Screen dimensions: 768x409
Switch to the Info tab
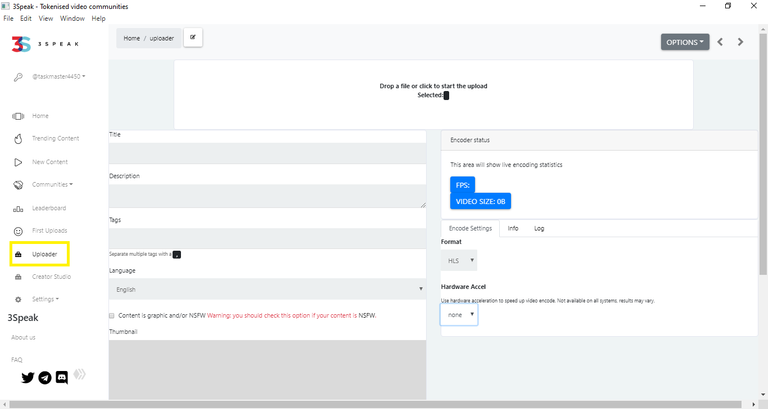513,229
